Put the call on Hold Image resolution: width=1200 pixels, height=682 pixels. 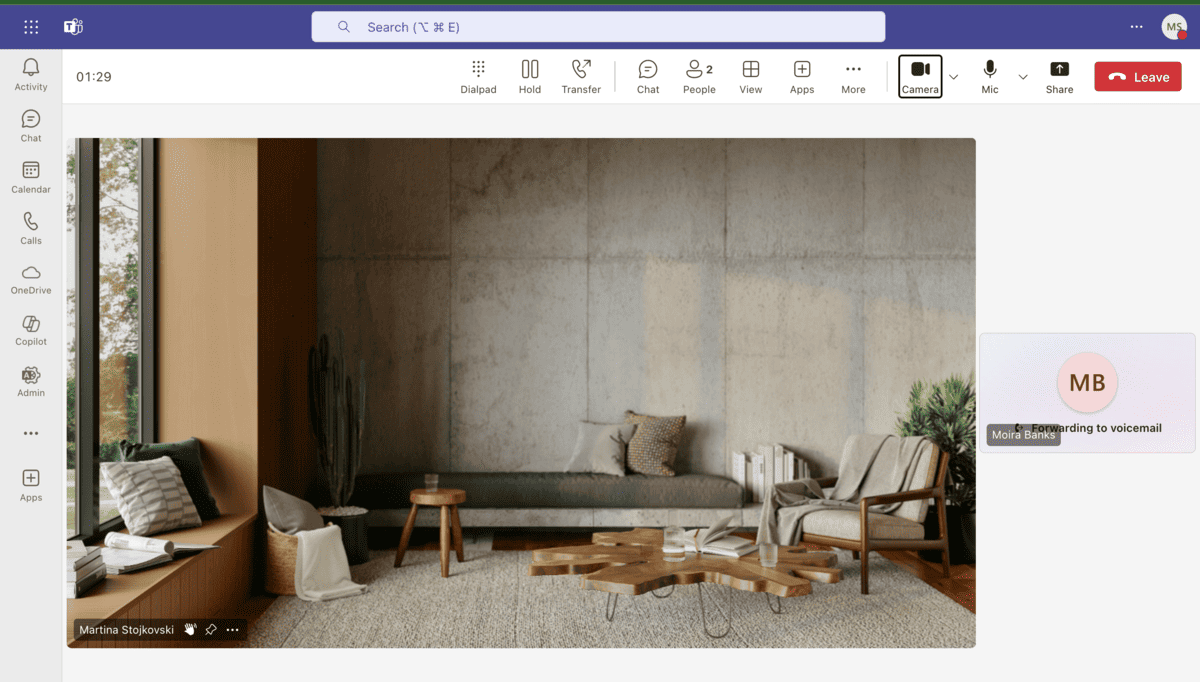529,75
